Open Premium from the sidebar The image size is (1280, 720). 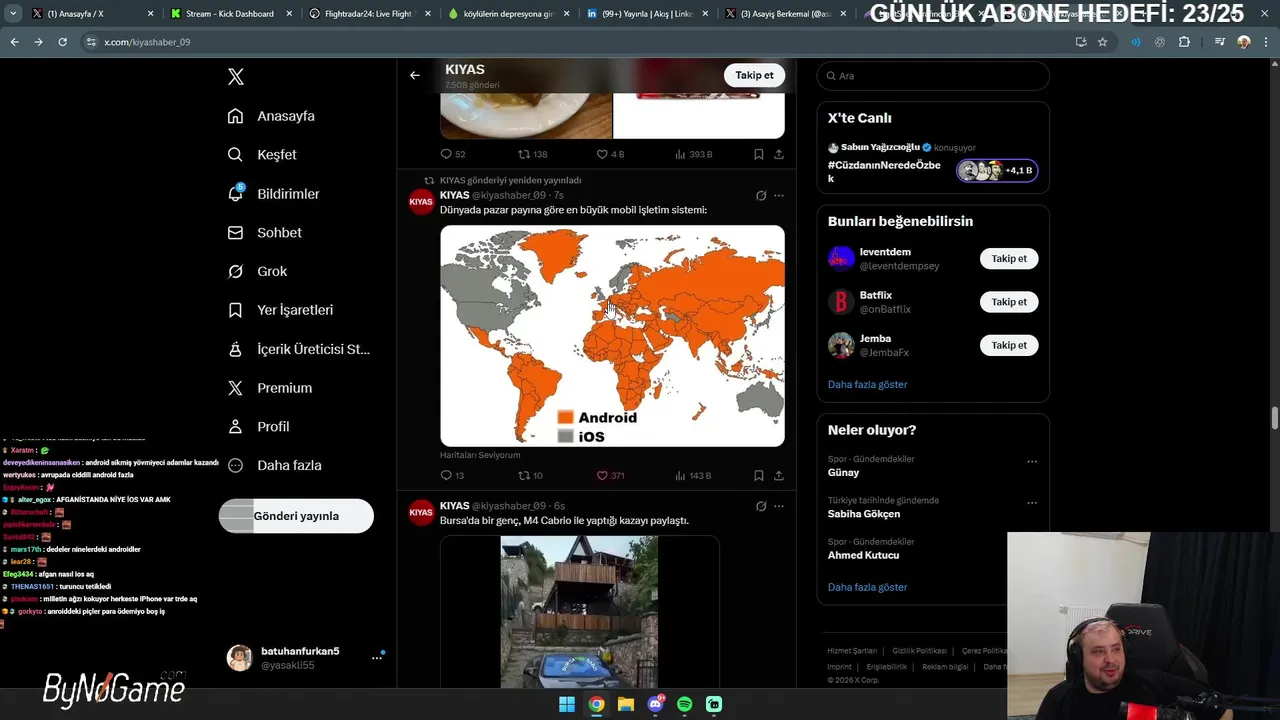coord(270,388)
